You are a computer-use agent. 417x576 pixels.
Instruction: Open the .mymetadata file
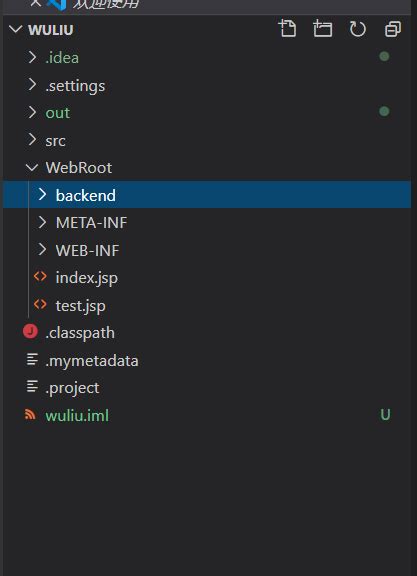click(x=207, y=360)
